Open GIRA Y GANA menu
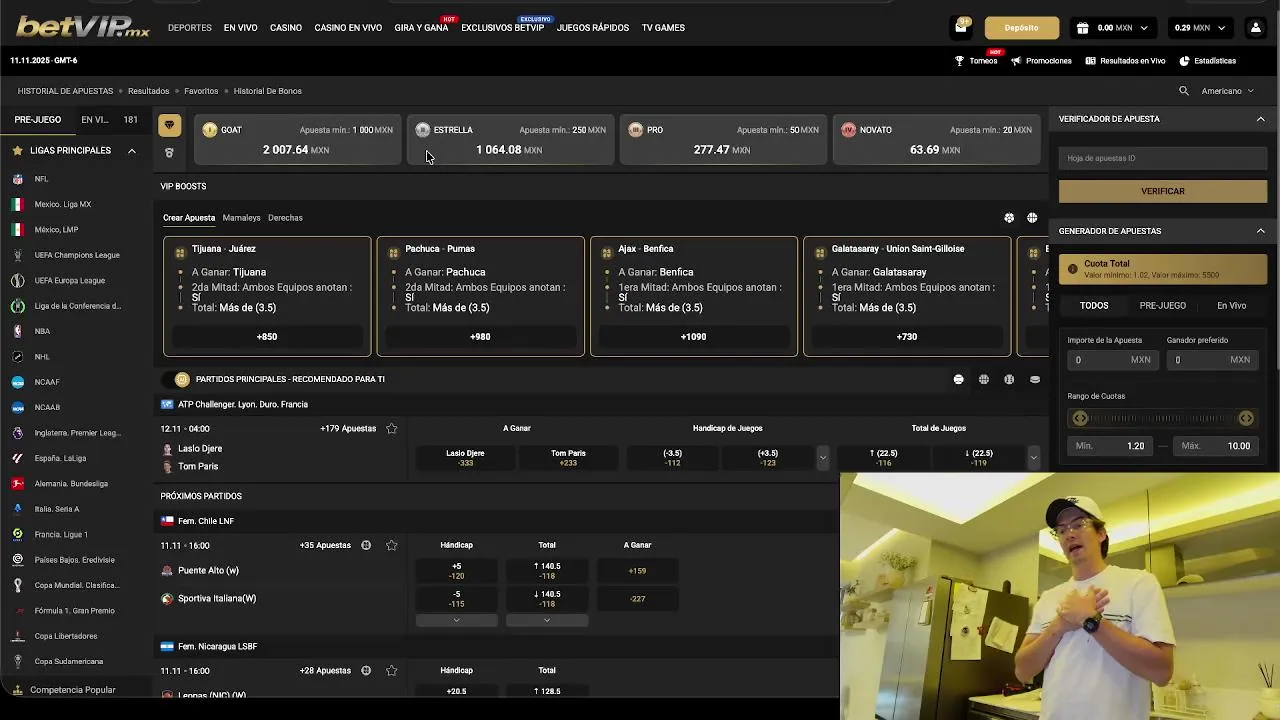1280x720 pixels. point(421,28)
